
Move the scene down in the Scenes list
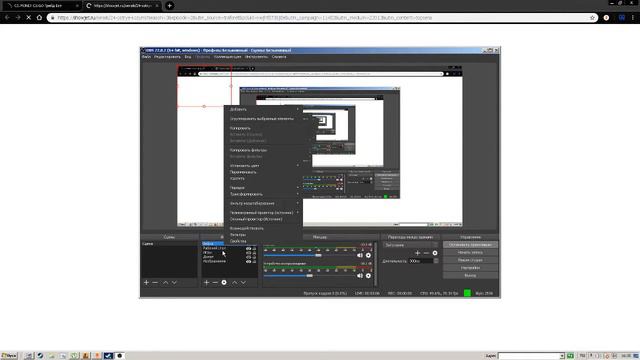click(174, 282)
